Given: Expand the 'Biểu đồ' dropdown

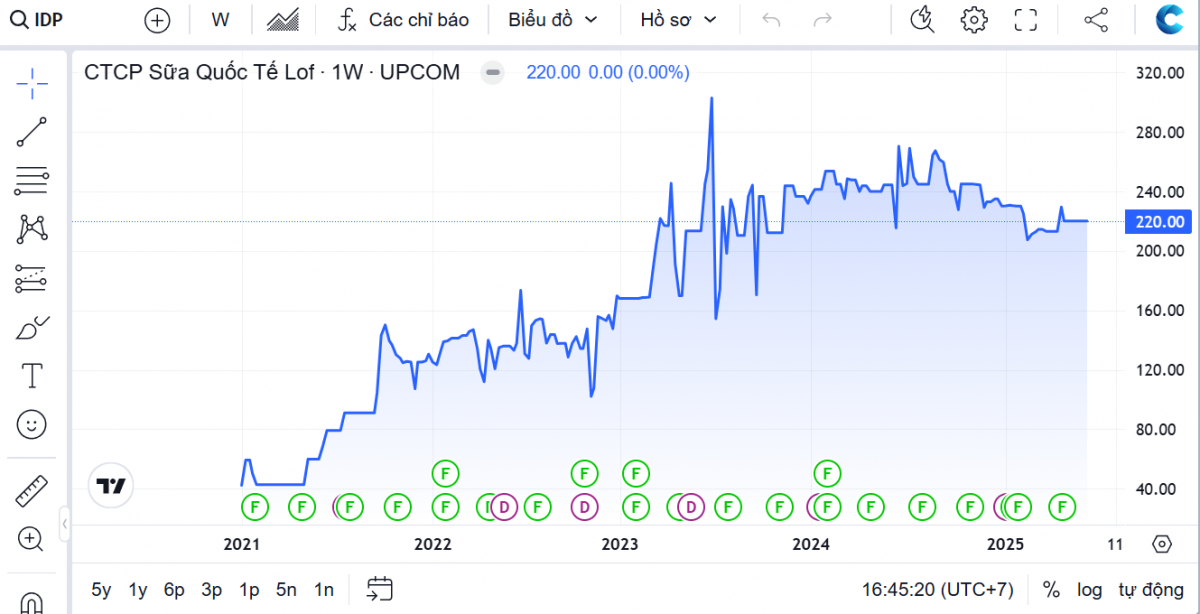Looking at the screenshot, I should click(552, 20).
